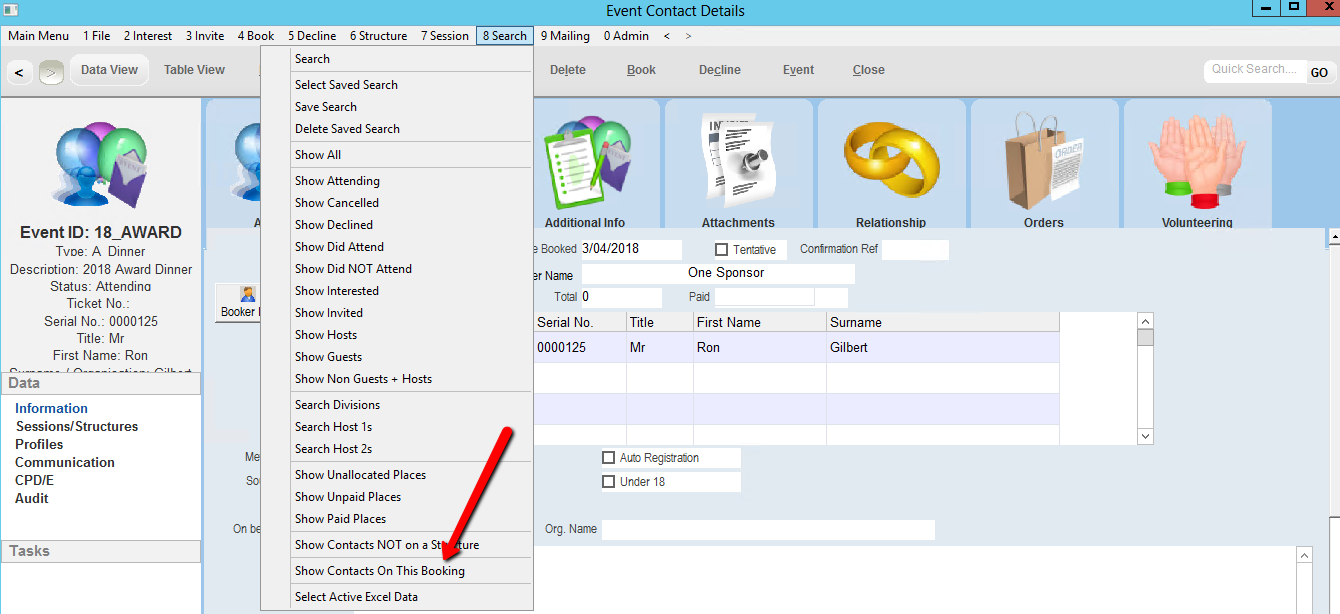This screenshot has height=614, width=1340.
Task: Go to previous record with back arrow
Action: 19,72
